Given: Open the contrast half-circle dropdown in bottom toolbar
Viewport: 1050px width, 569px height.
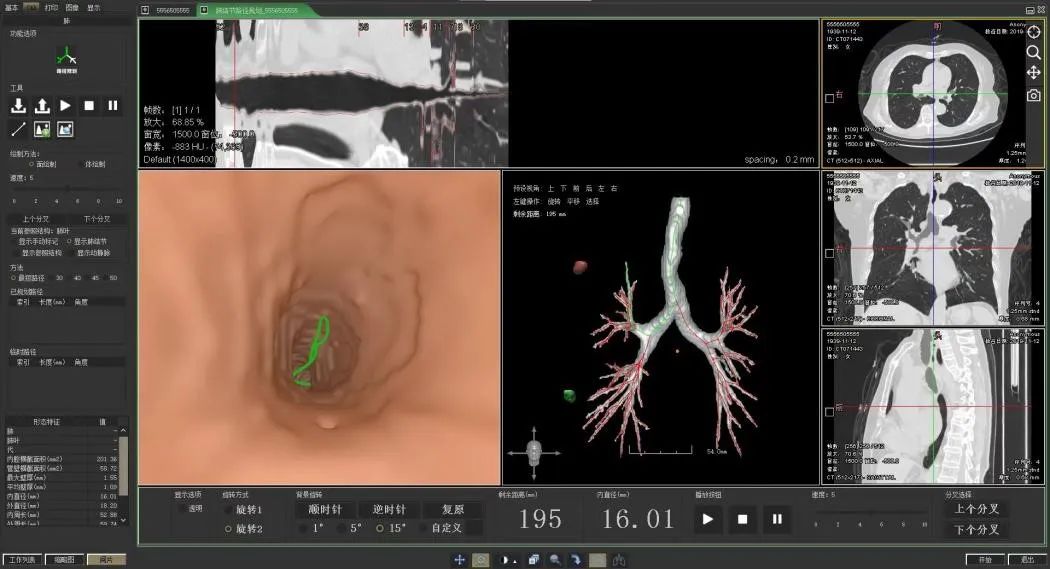Looking at the screenshot, I should pos(508,560).
